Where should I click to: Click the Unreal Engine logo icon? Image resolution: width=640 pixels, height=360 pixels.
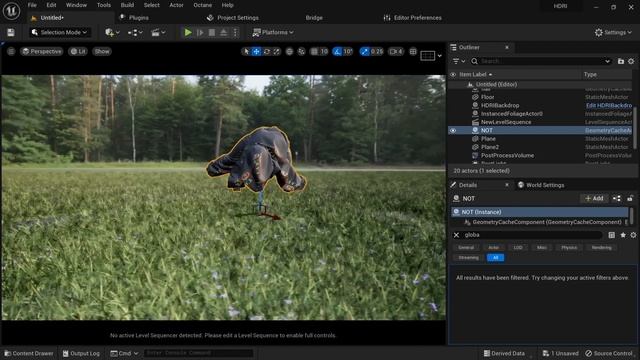coord(11,11)
